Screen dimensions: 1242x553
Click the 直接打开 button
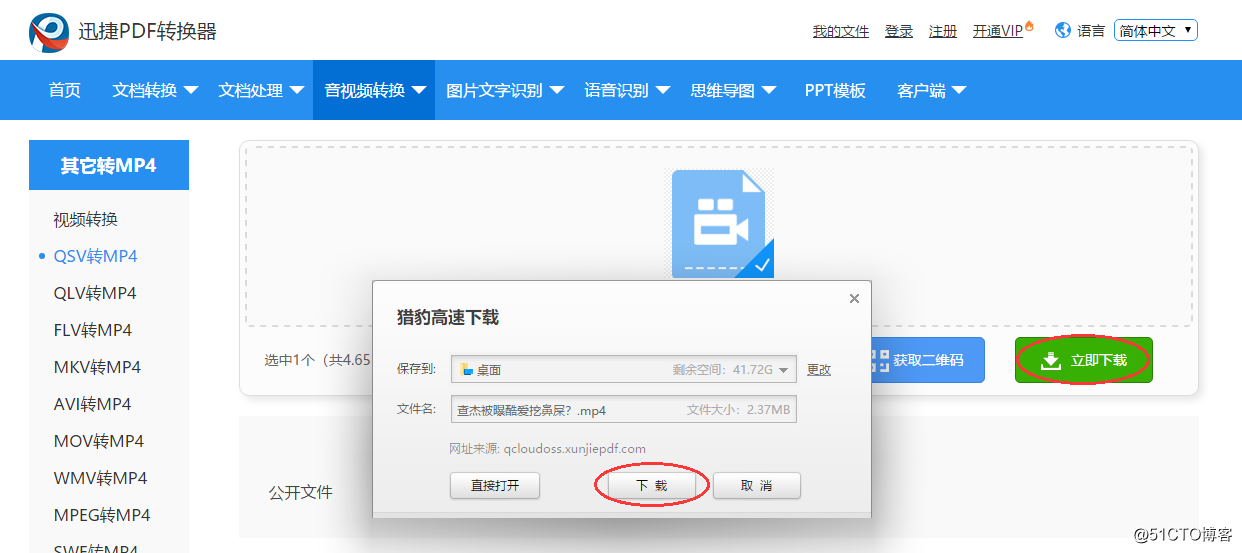click(495, 486)
